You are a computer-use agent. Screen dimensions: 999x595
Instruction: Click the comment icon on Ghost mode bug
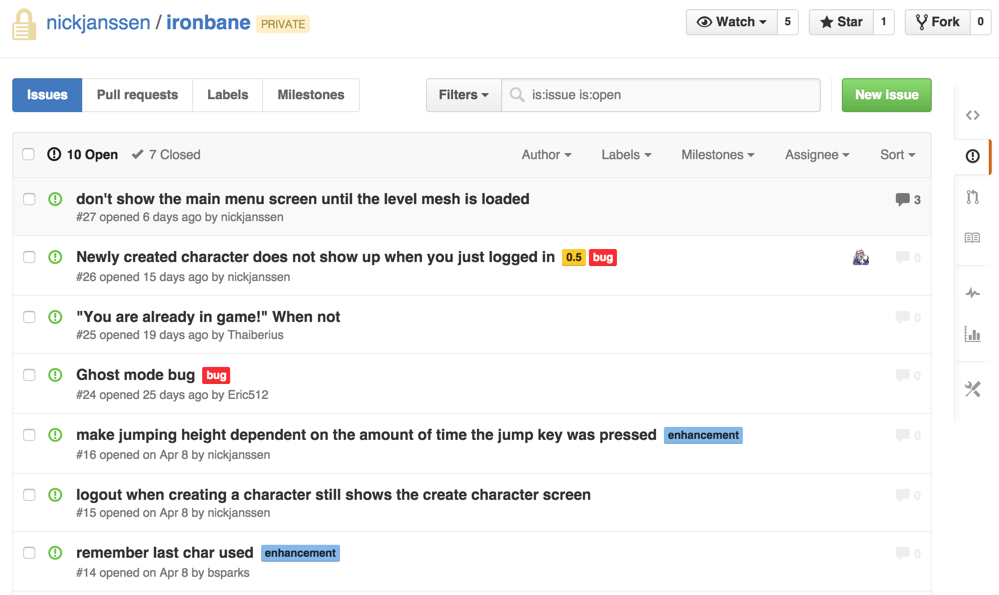[x=902, y=375]
